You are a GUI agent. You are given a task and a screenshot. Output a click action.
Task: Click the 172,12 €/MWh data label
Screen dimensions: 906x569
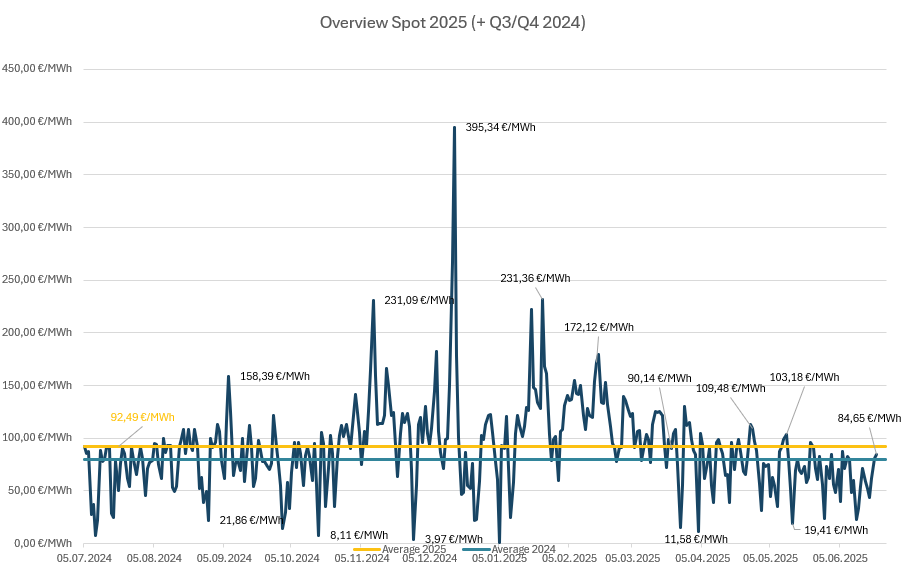pos(599,327)
